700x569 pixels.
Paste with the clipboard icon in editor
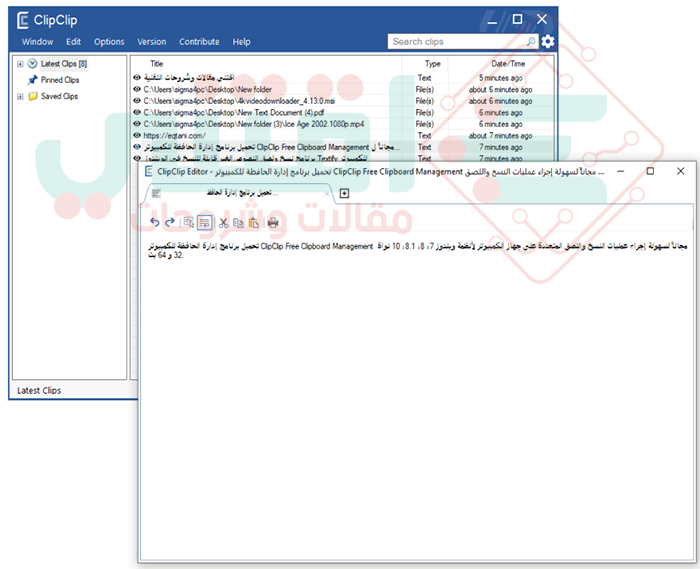pyautogui.click(x=254, y=222)
